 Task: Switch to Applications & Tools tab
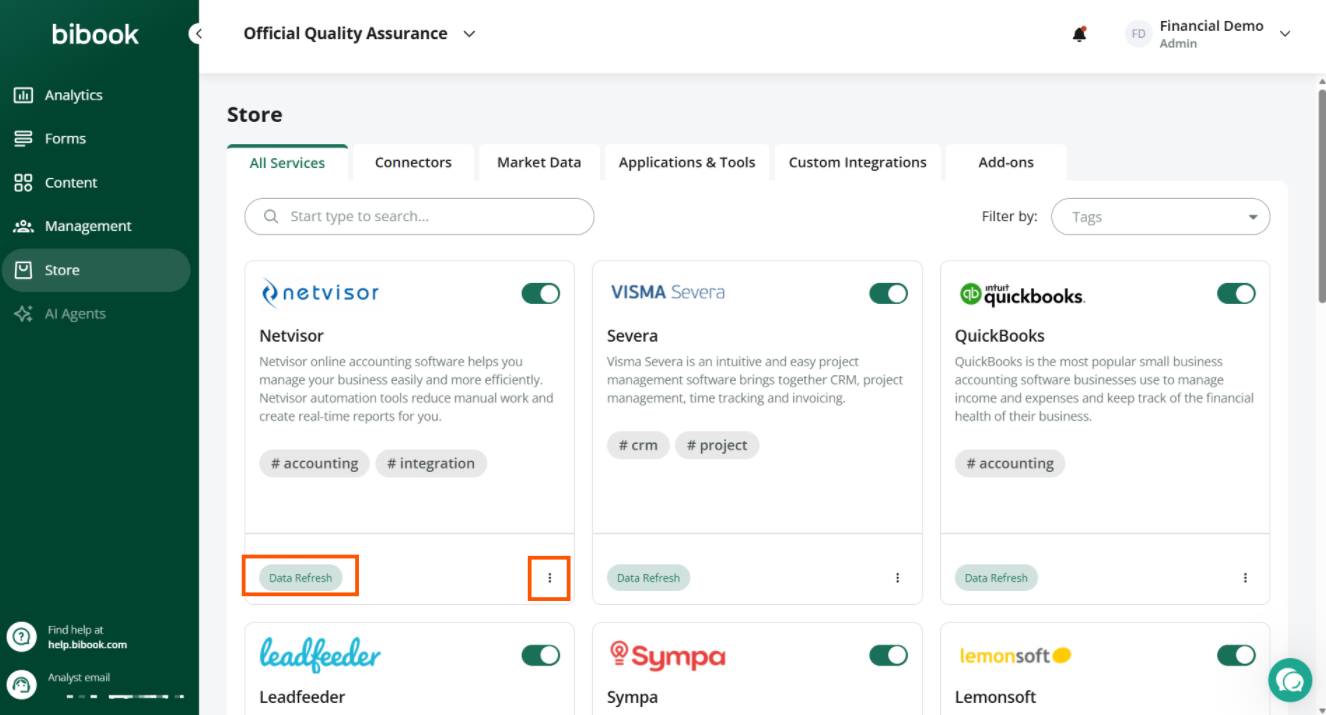(x=687, y=162)
